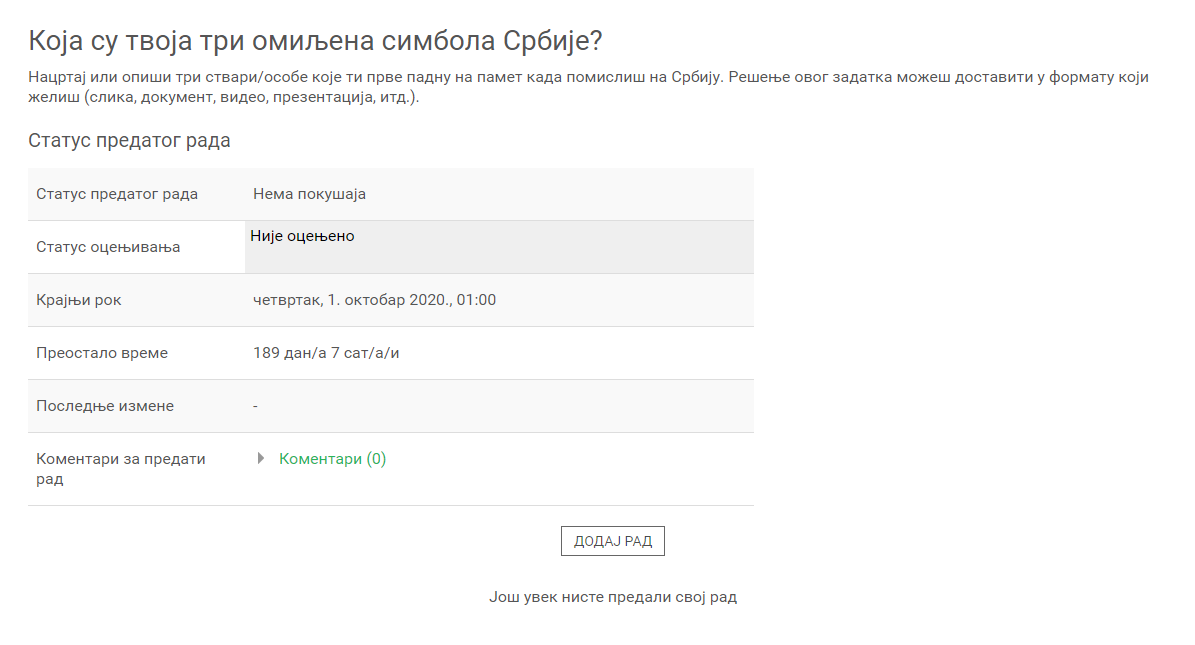The height and width of the screenshot is (645, 1195).
Task: Open the Коментари (0) link
Action: click(x=332, y=459)
